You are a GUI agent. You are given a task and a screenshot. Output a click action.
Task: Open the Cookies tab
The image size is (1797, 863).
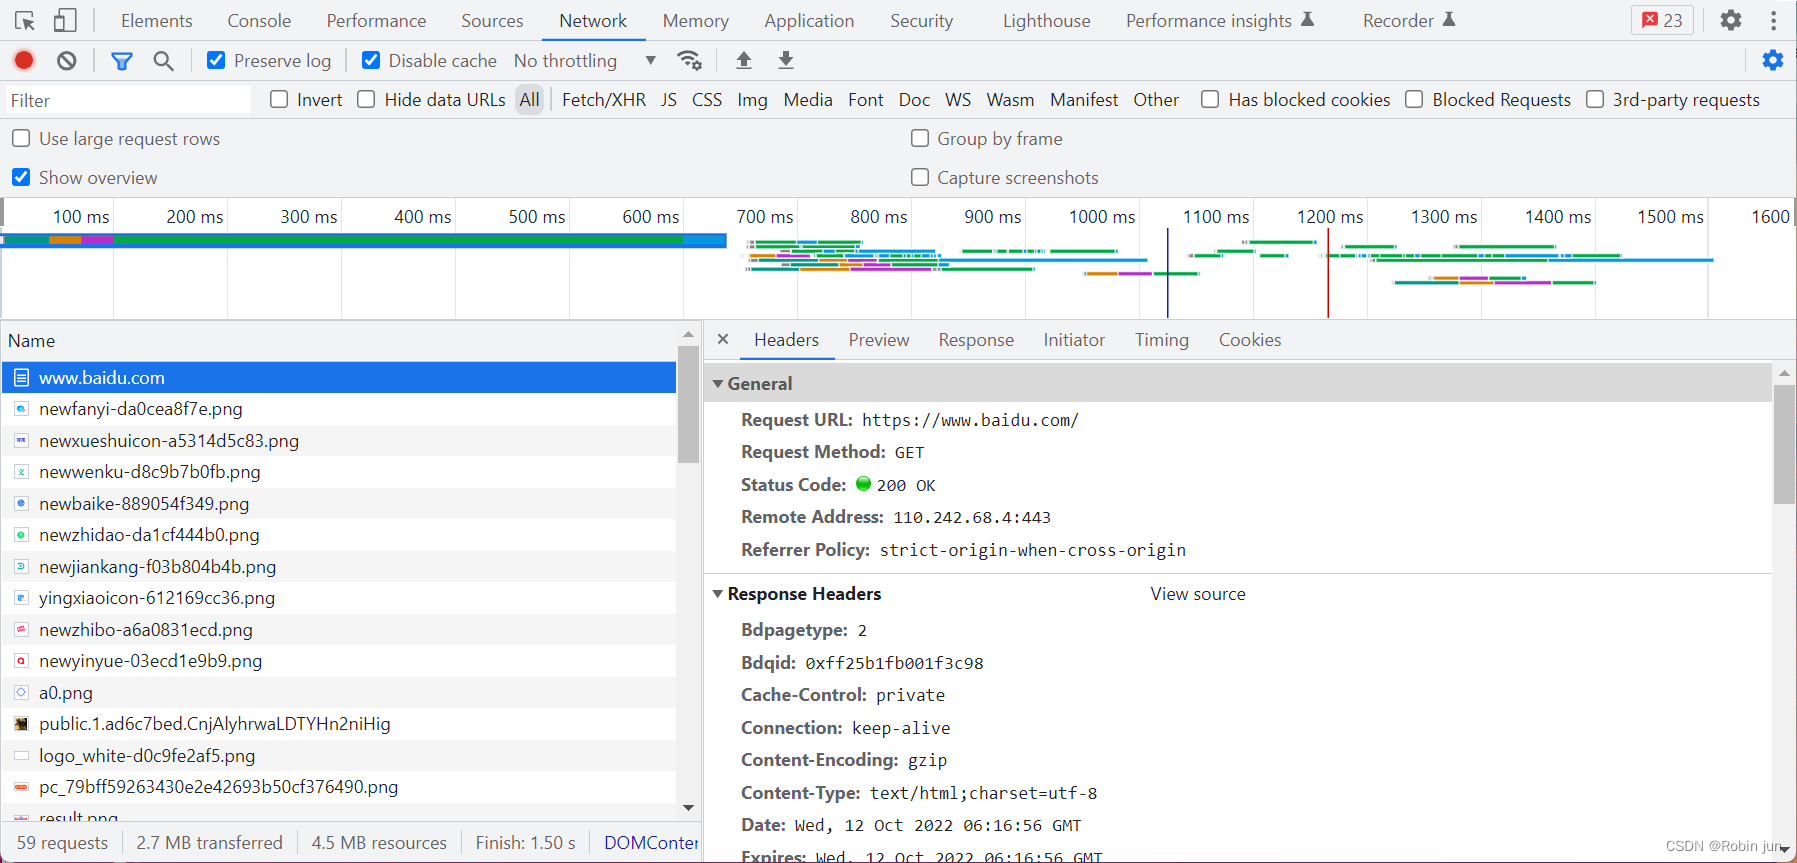pyautogui.click(x=1250, y=340)
